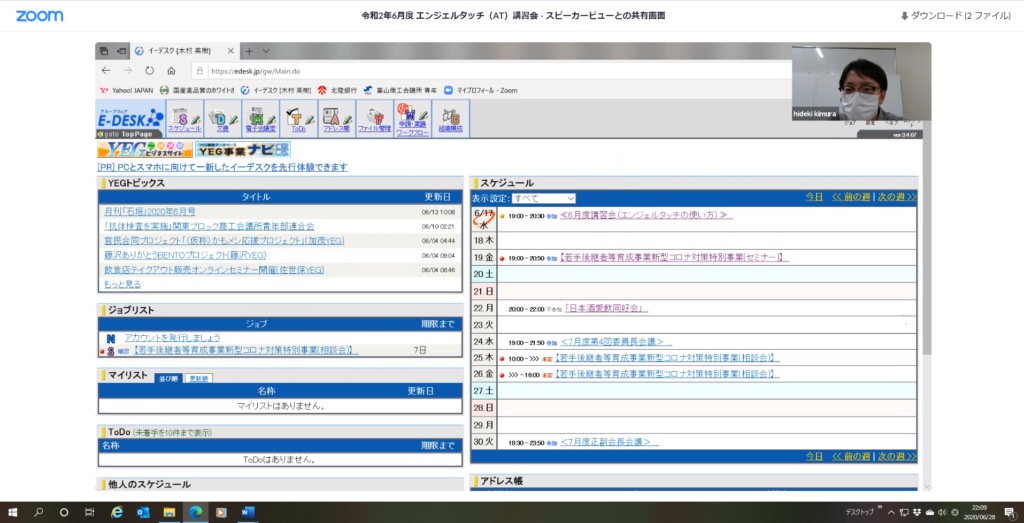Switch My List to 並び順 tab
The height and width of the screenshot is (523, 1024).
click(x=167, y=378)
